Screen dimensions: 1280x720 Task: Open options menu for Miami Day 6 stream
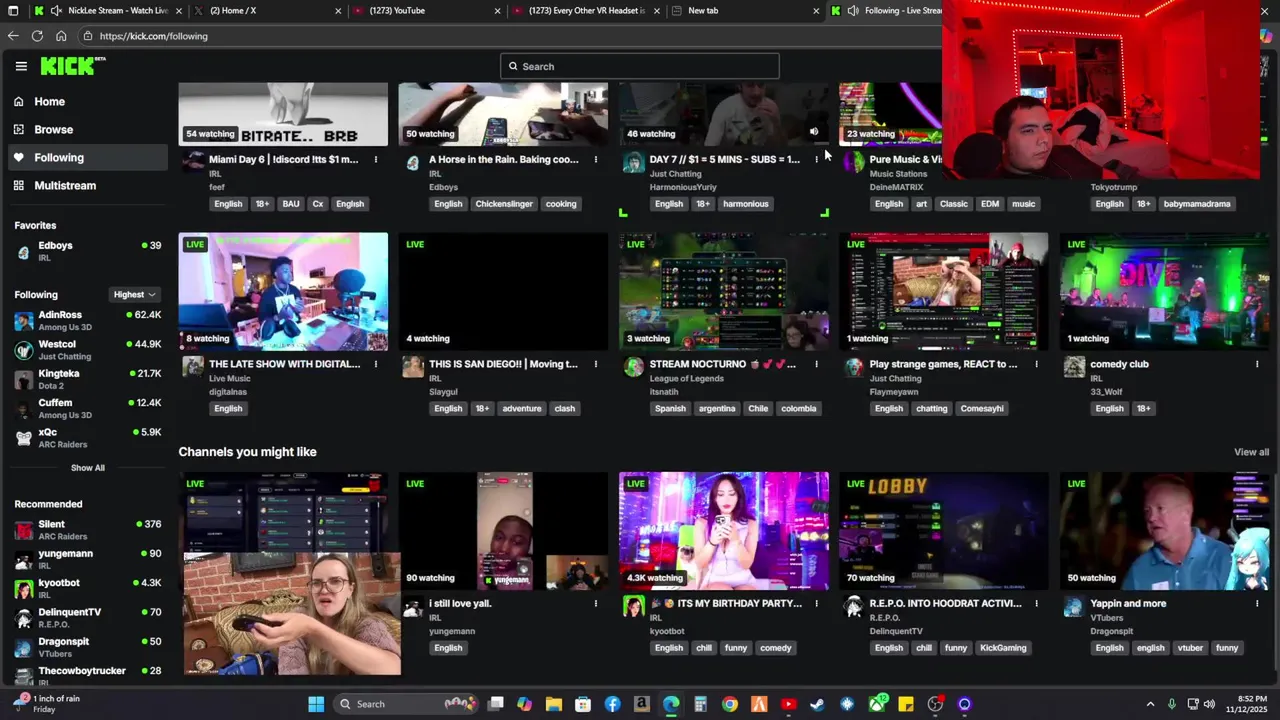(376, 159)
